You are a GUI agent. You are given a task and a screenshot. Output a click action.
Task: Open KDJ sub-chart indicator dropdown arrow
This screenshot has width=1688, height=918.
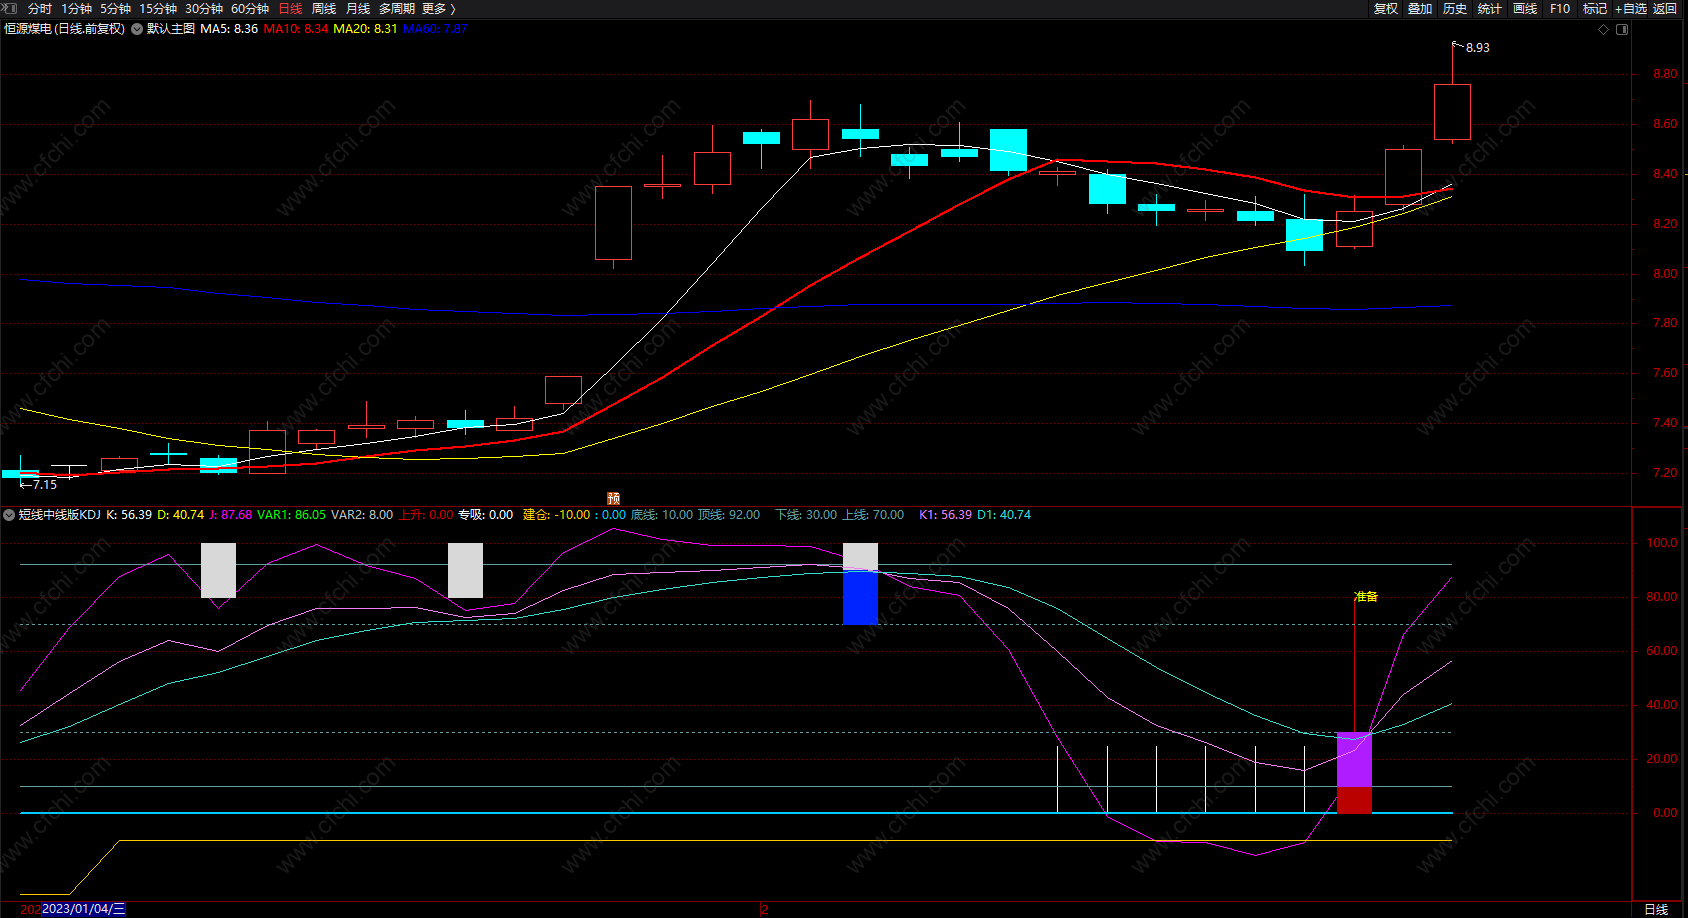pyautogui.click(x=9, y=515)
